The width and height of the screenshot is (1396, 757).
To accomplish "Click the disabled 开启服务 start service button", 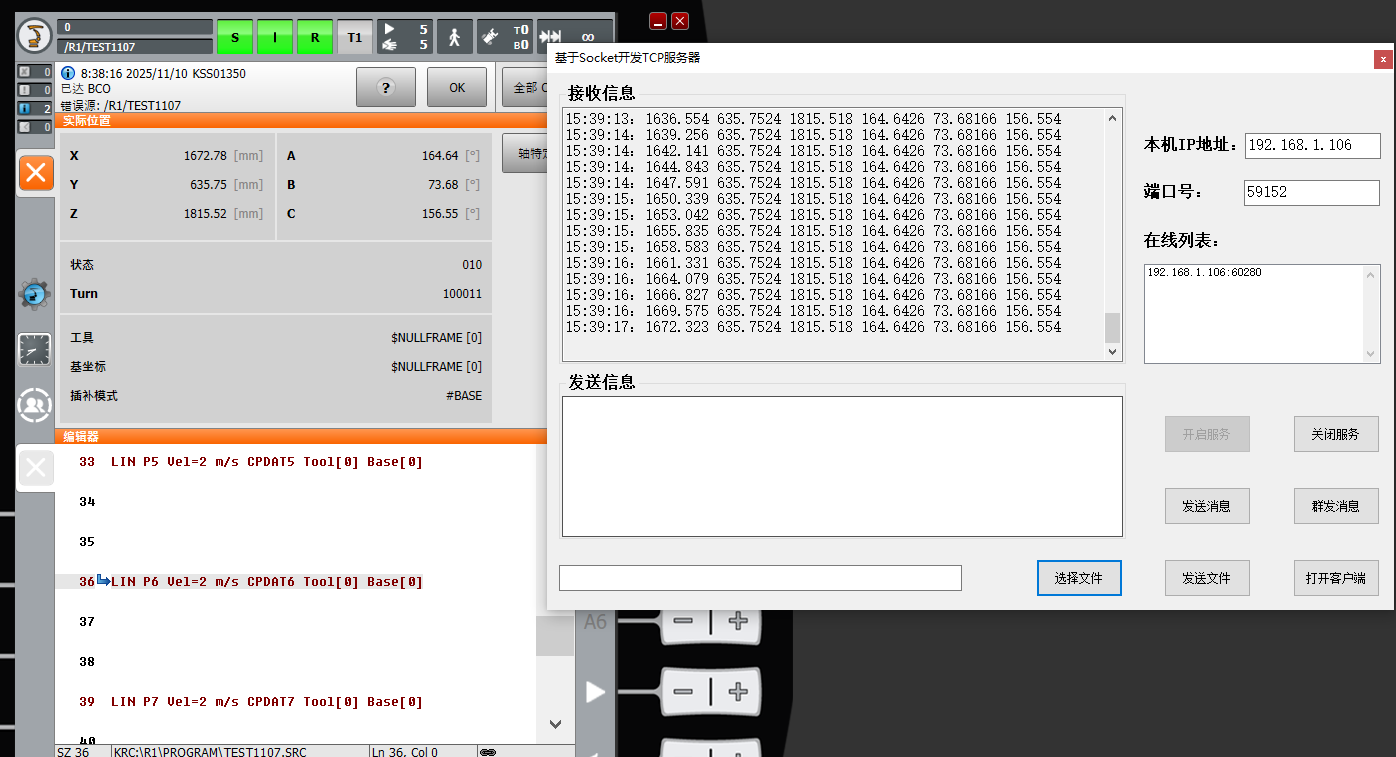I will (1207, 434).
